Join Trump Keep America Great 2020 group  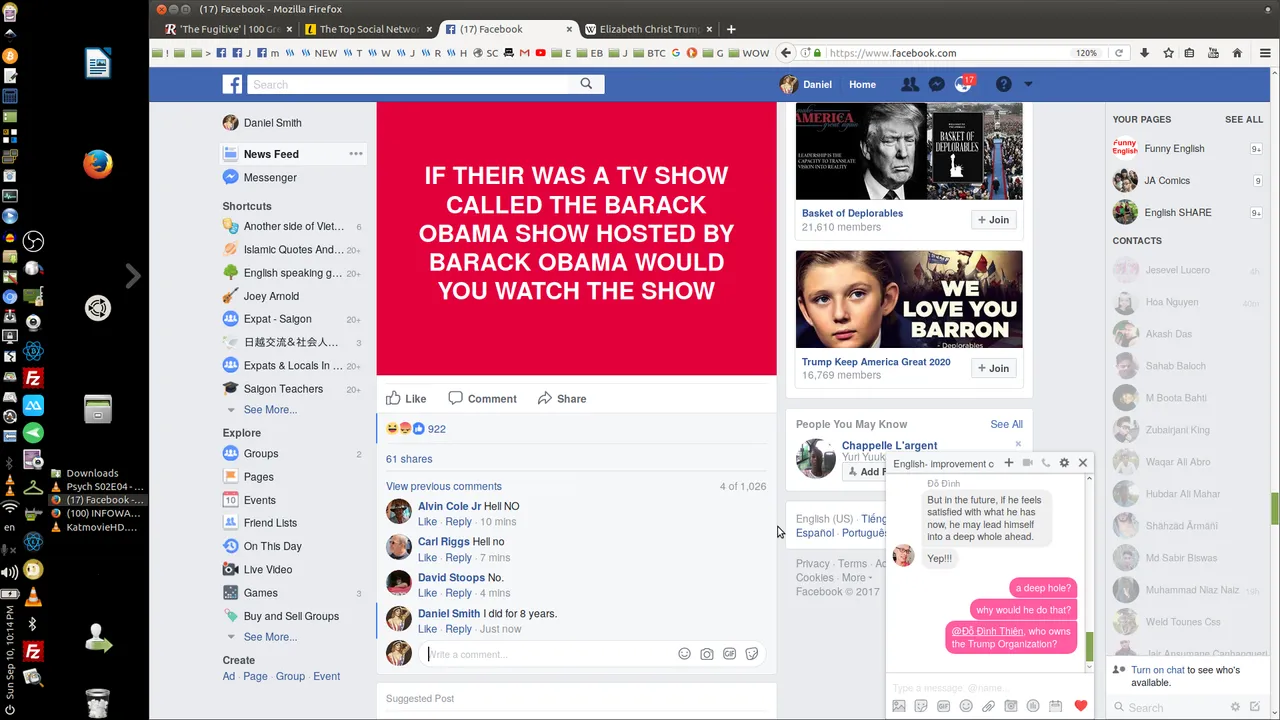994,368
